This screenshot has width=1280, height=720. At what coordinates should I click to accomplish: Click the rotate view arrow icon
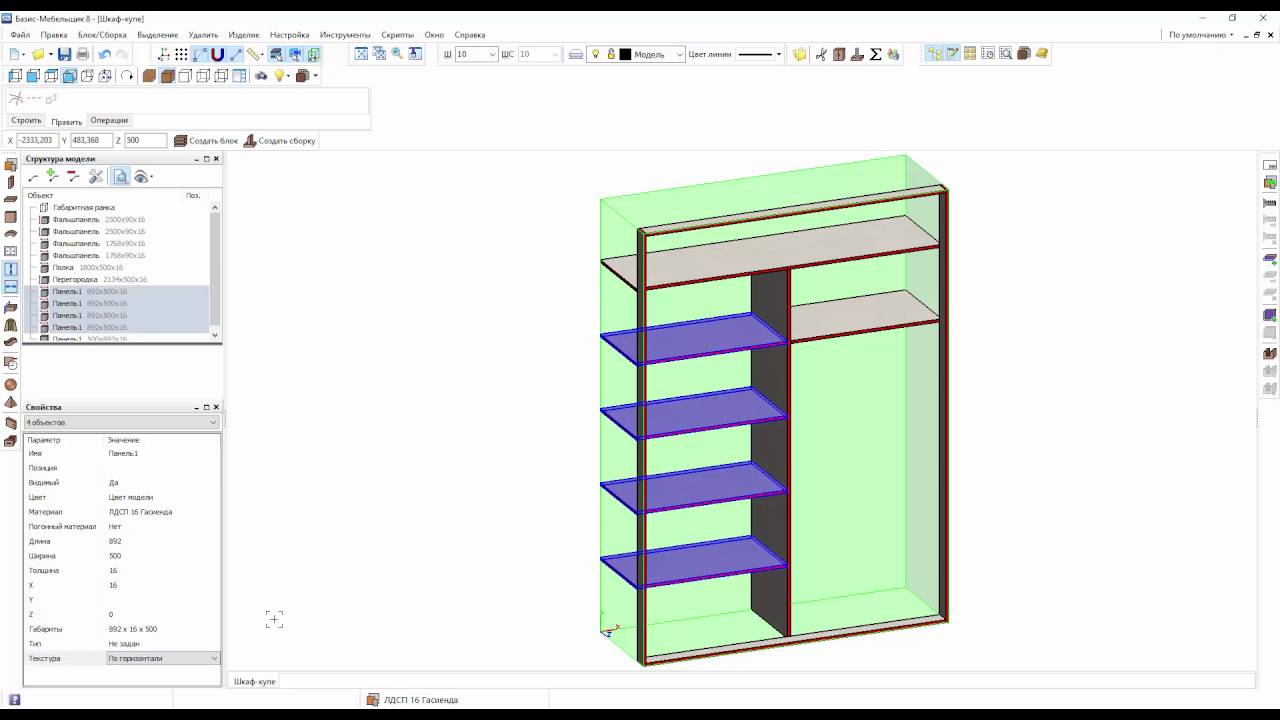point(127,76)
